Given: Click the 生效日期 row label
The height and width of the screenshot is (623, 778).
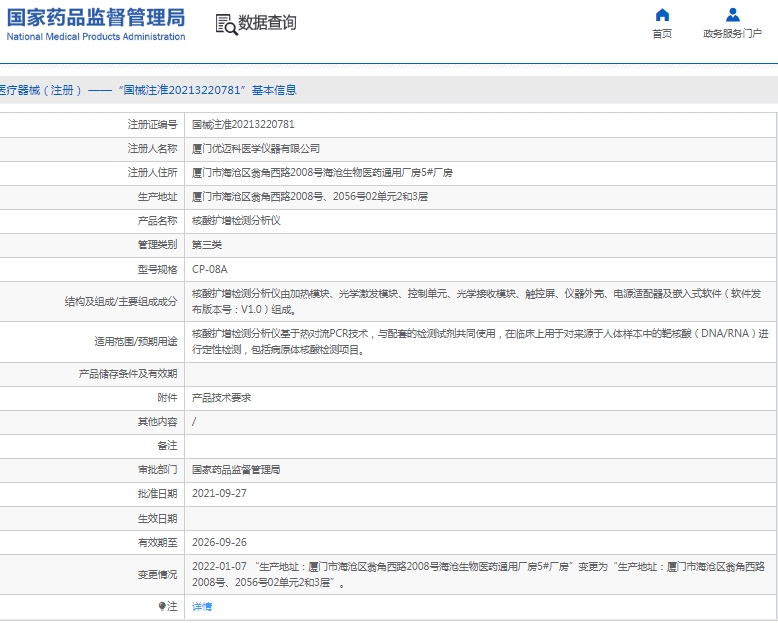Looking at the screenshot, I should 157,519.
